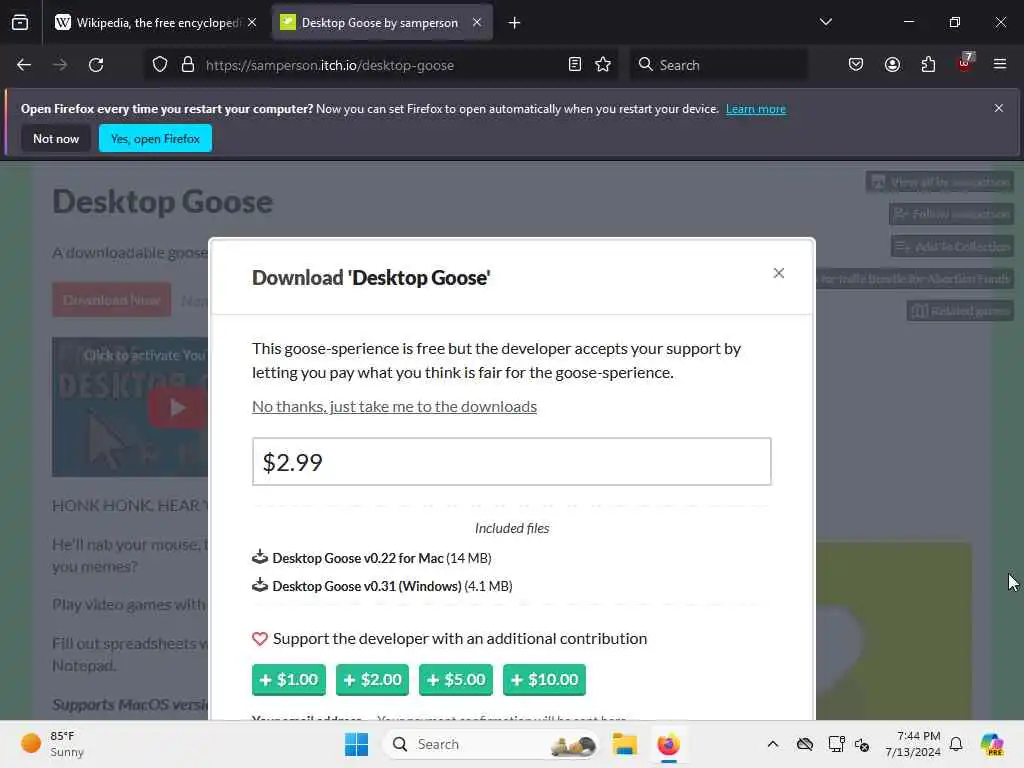Expand the list all tabs dropdown
Viewport: 1024px width, 768px height.
[x=825, y=22]
